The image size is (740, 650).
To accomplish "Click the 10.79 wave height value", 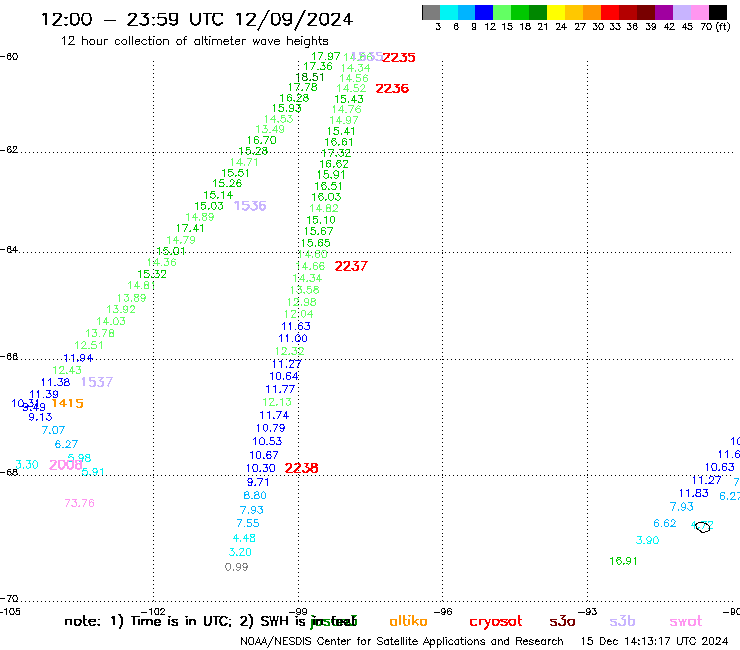I will coord(270,428).
